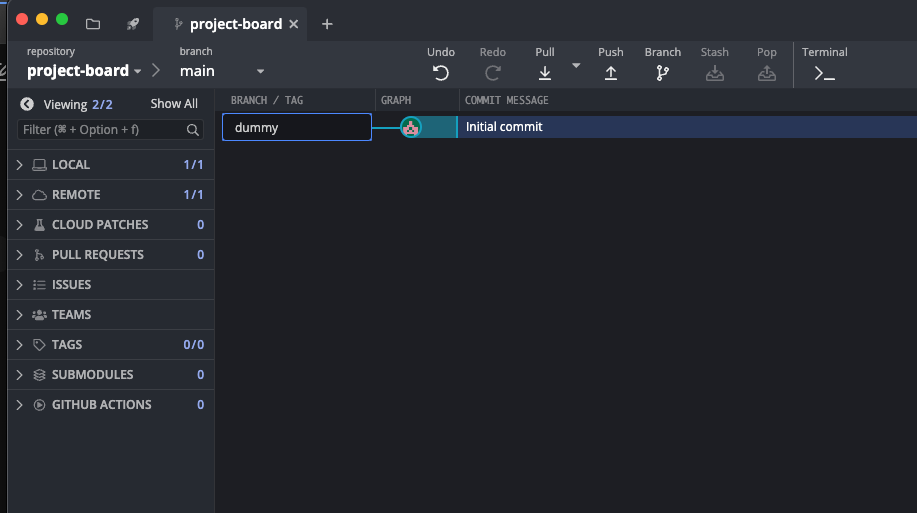The height and width of the screenshot is (513, 917).
Task: Click the search magnifier in the filter box
Action: 192,130
